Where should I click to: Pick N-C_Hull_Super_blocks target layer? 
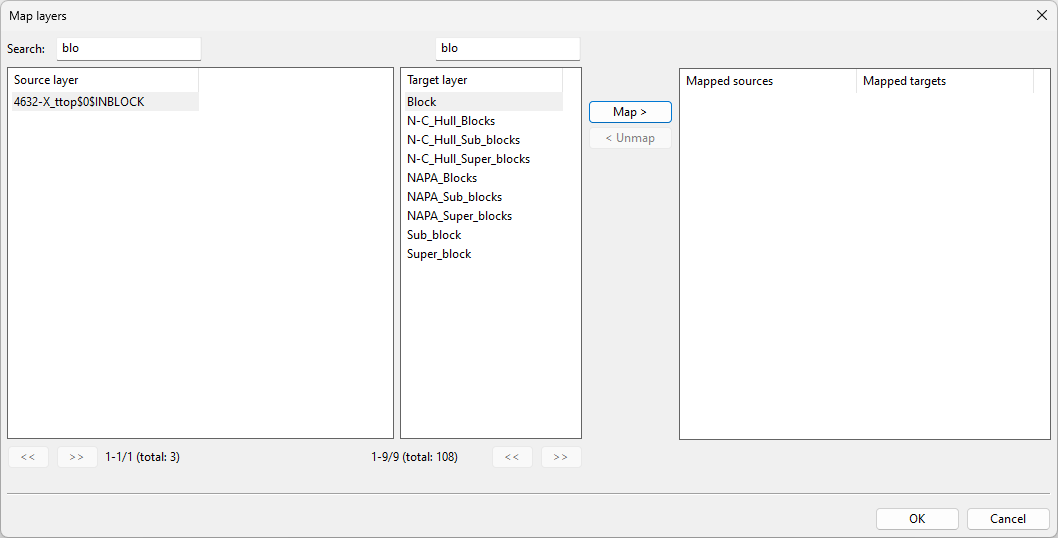tap(468, 159)
